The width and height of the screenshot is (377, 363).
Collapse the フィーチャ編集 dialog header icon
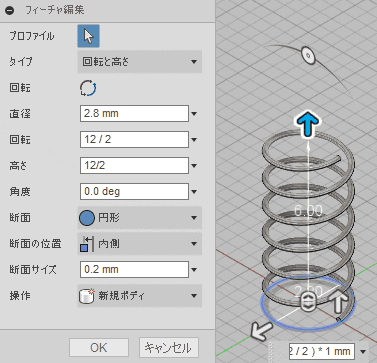click(x=10, y=10)
